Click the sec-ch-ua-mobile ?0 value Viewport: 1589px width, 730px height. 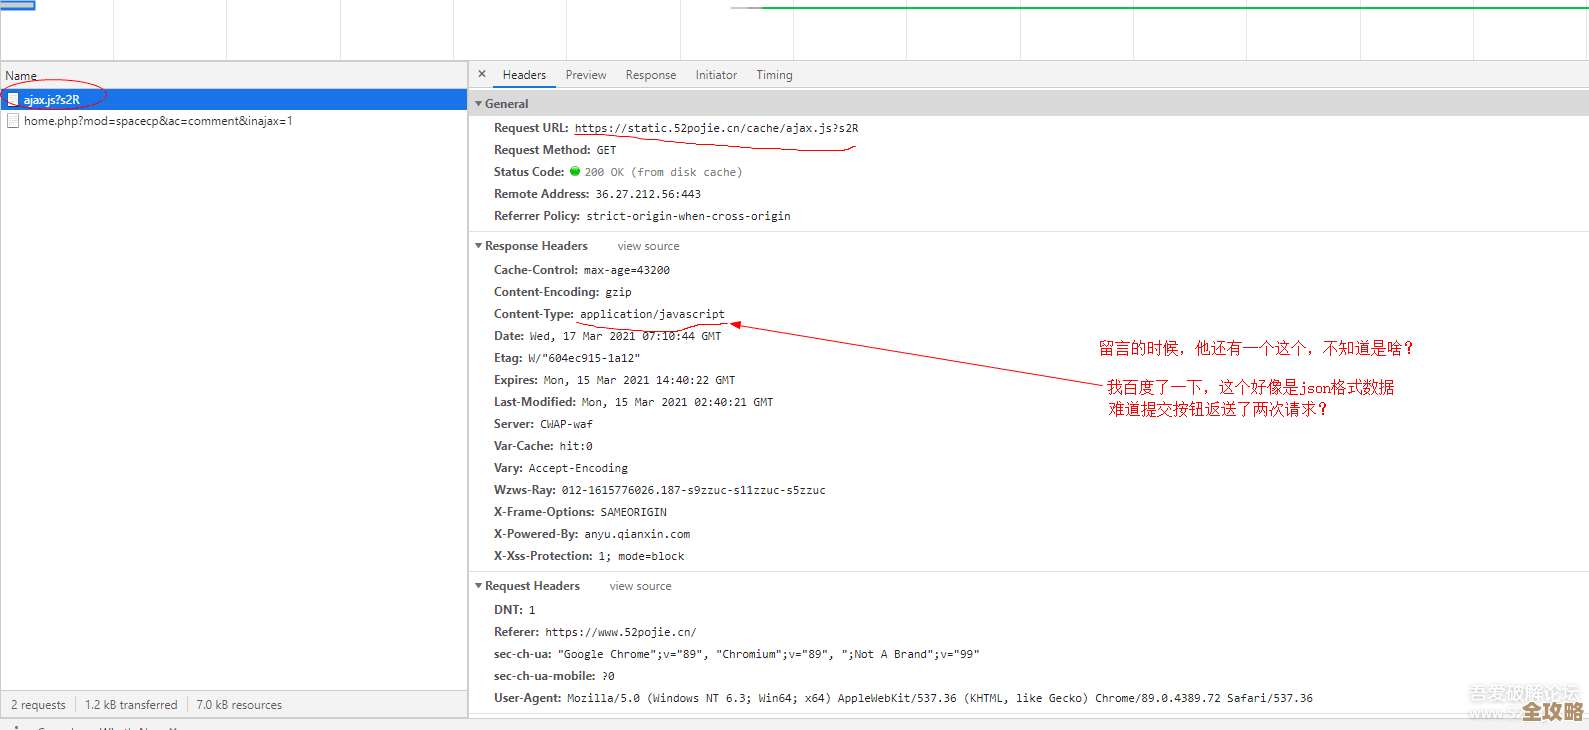tap(608, 676)
